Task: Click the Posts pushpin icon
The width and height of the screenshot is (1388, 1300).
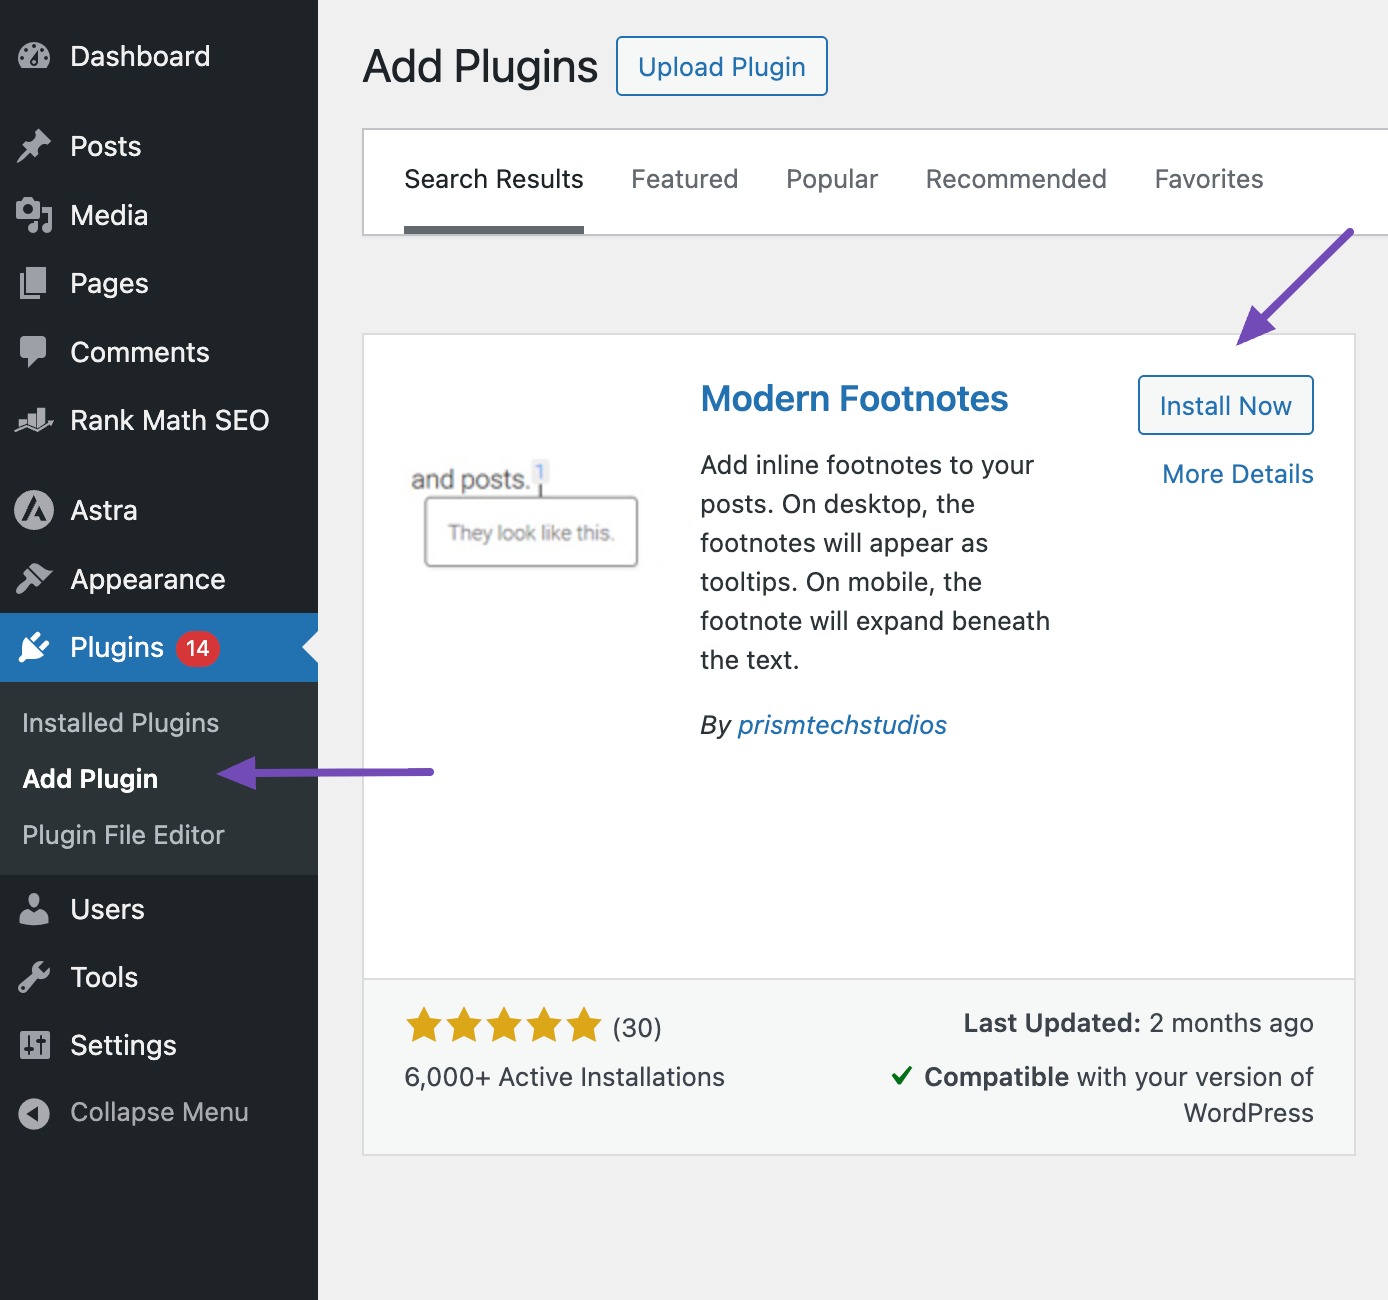Action: [x=34, y=146]
